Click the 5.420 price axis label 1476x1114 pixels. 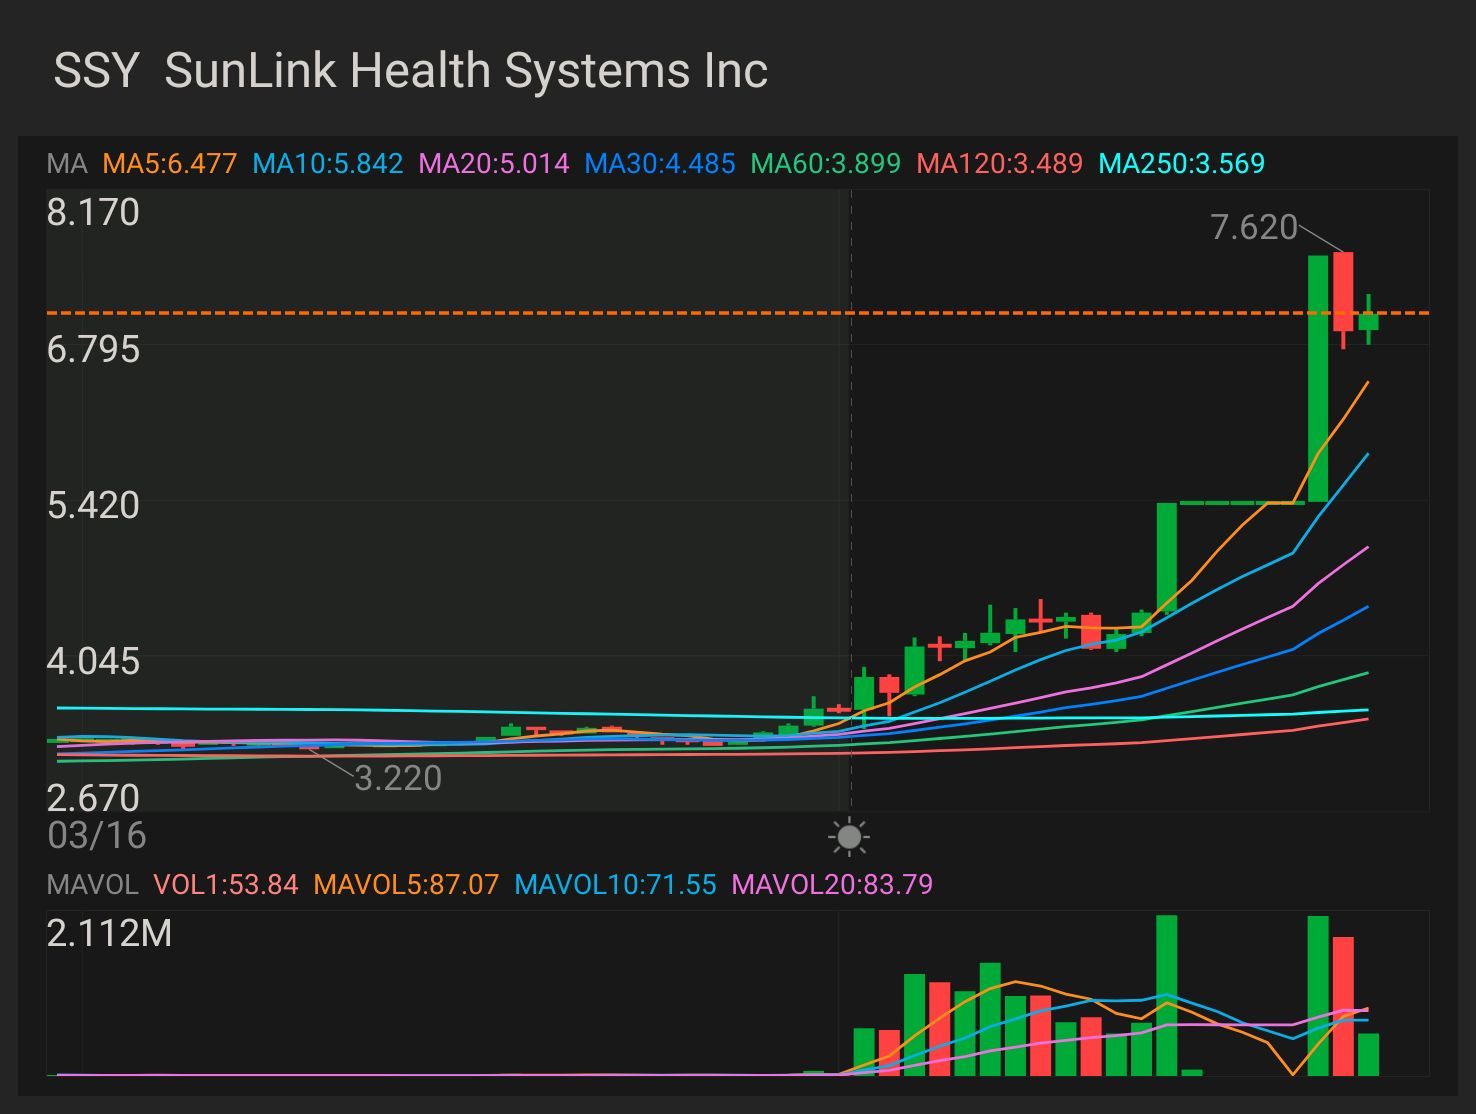(x=93, y=505)
